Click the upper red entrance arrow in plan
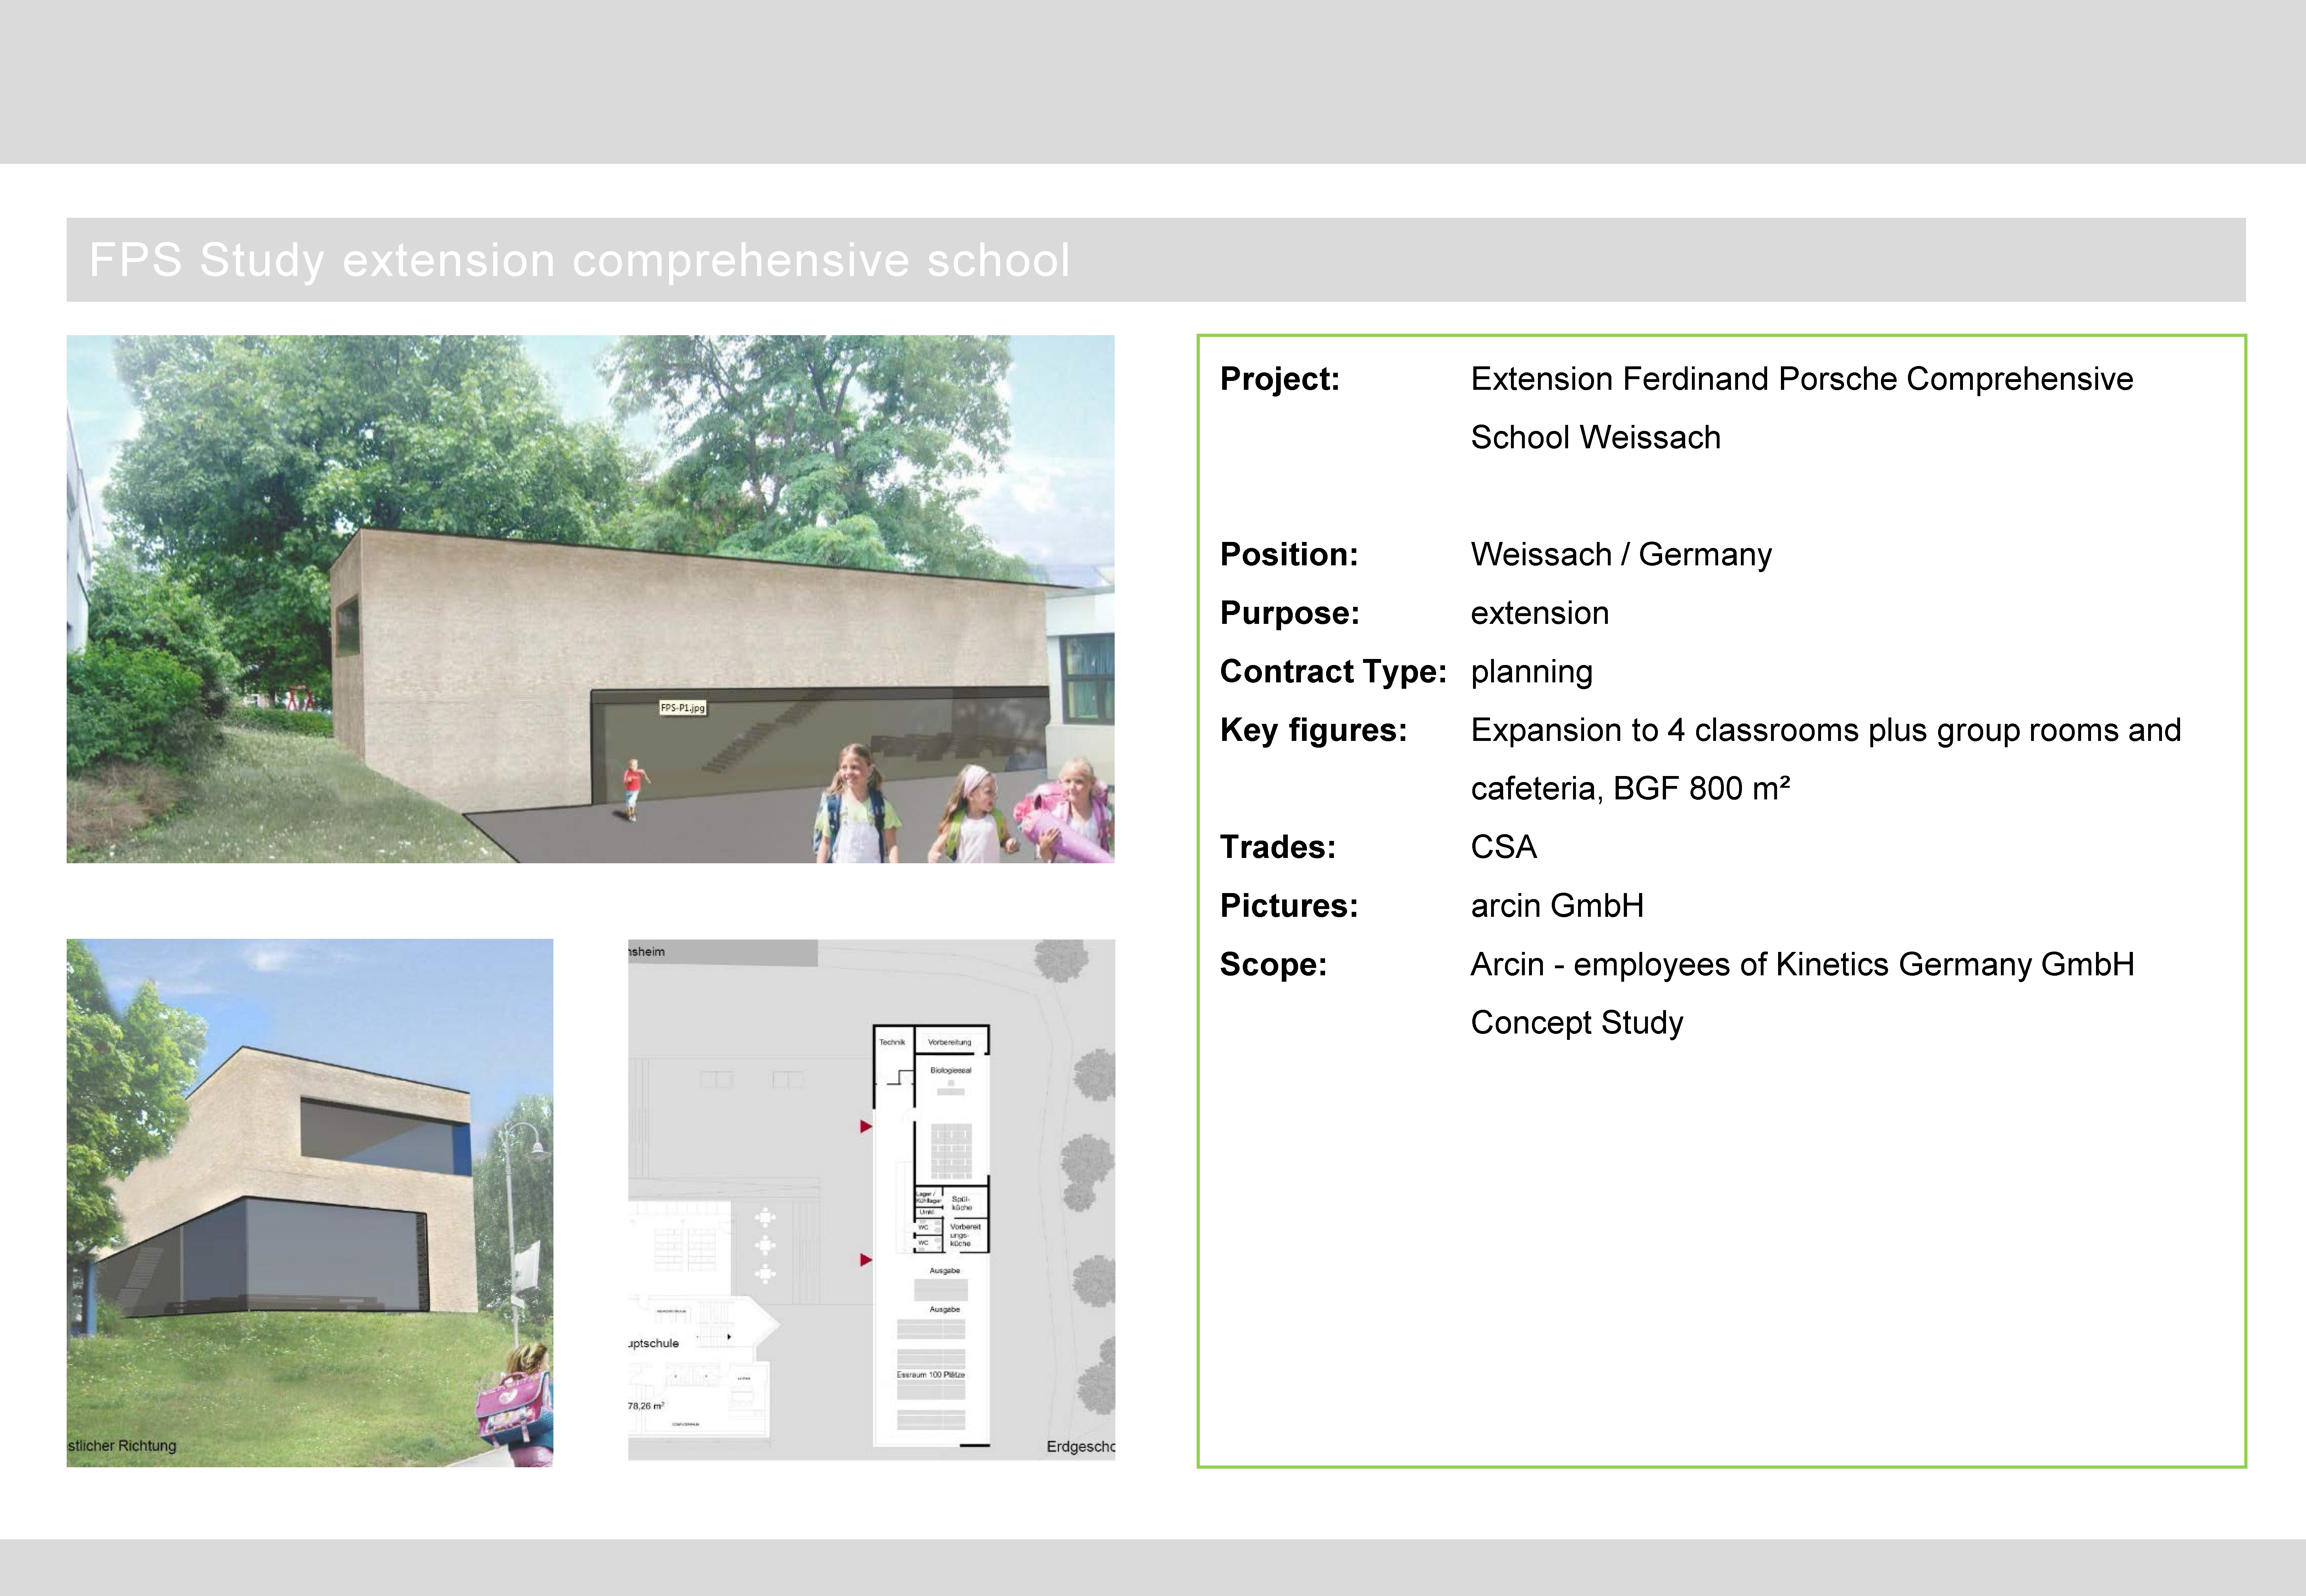Image resolution: width=2306 pixels, height=1596 pixels. tap(866, 1127)
